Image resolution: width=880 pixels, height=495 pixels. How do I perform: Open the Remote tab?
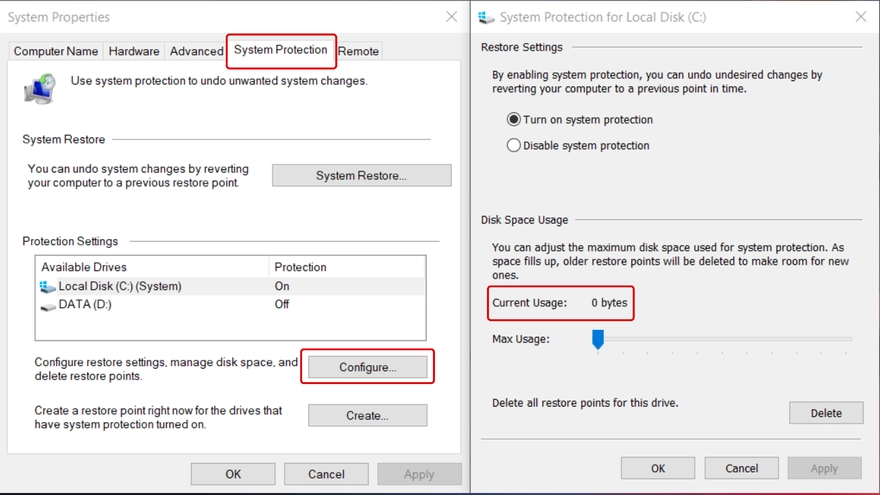(x=358, y=52)
